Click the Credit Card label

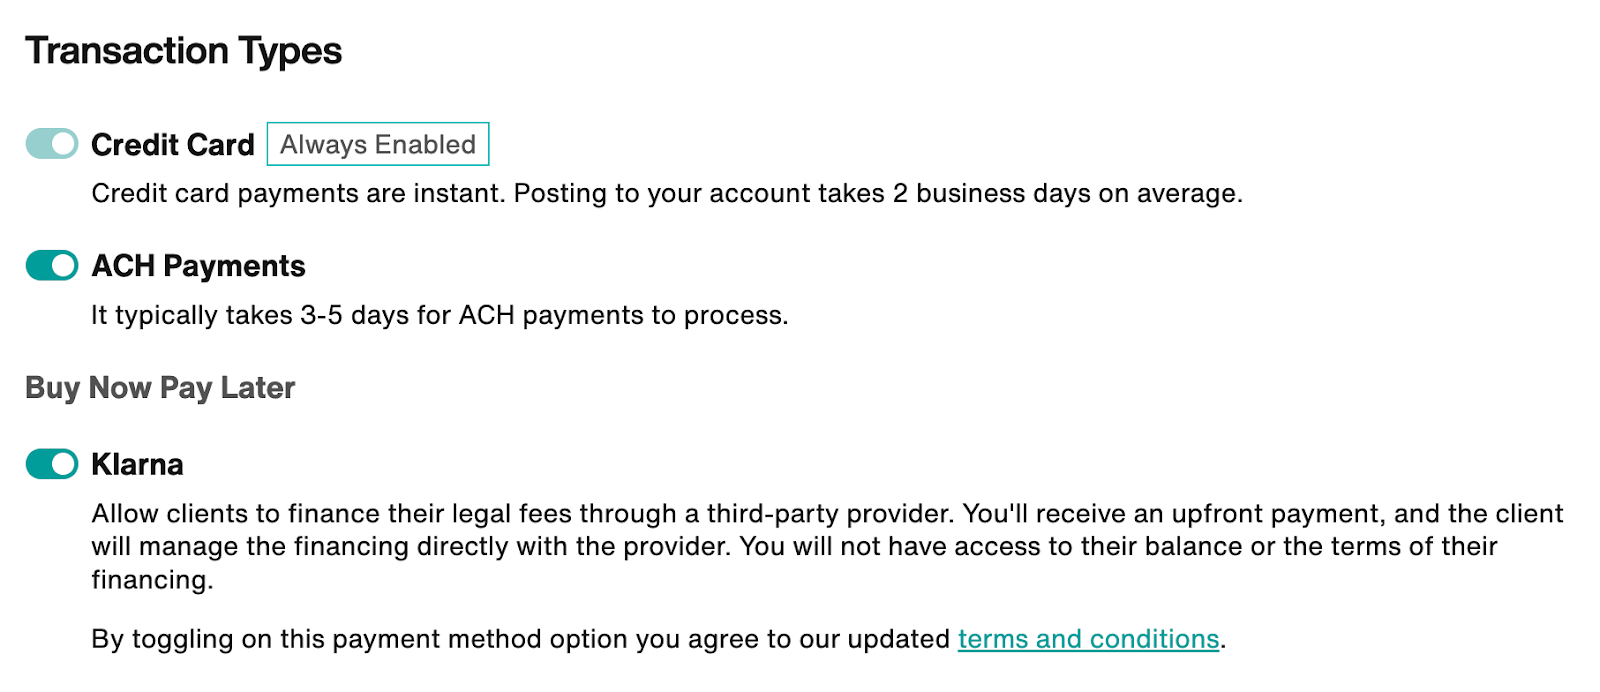click(173, 145)
